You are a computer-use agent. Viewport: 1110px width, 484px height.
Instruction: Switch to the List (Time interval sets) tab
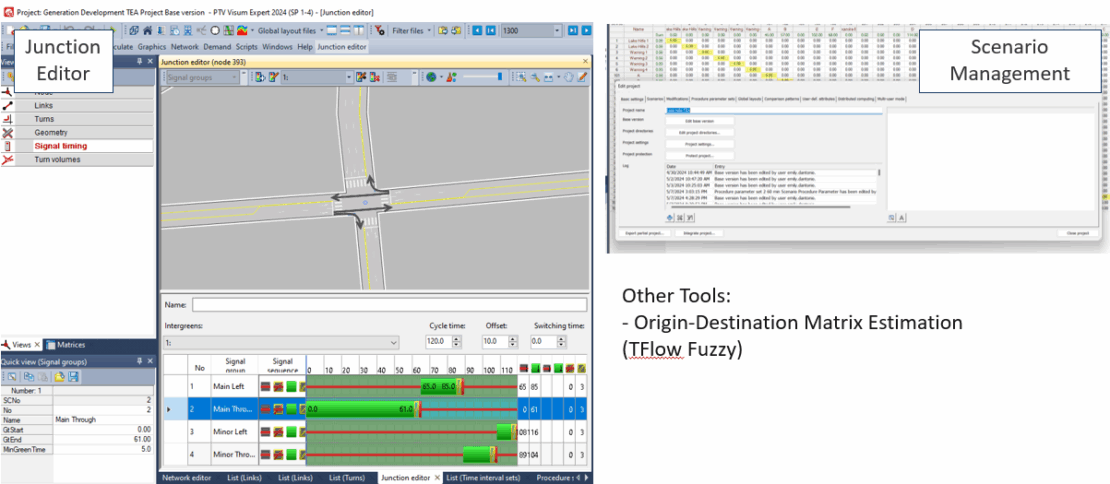pos(483,478)
